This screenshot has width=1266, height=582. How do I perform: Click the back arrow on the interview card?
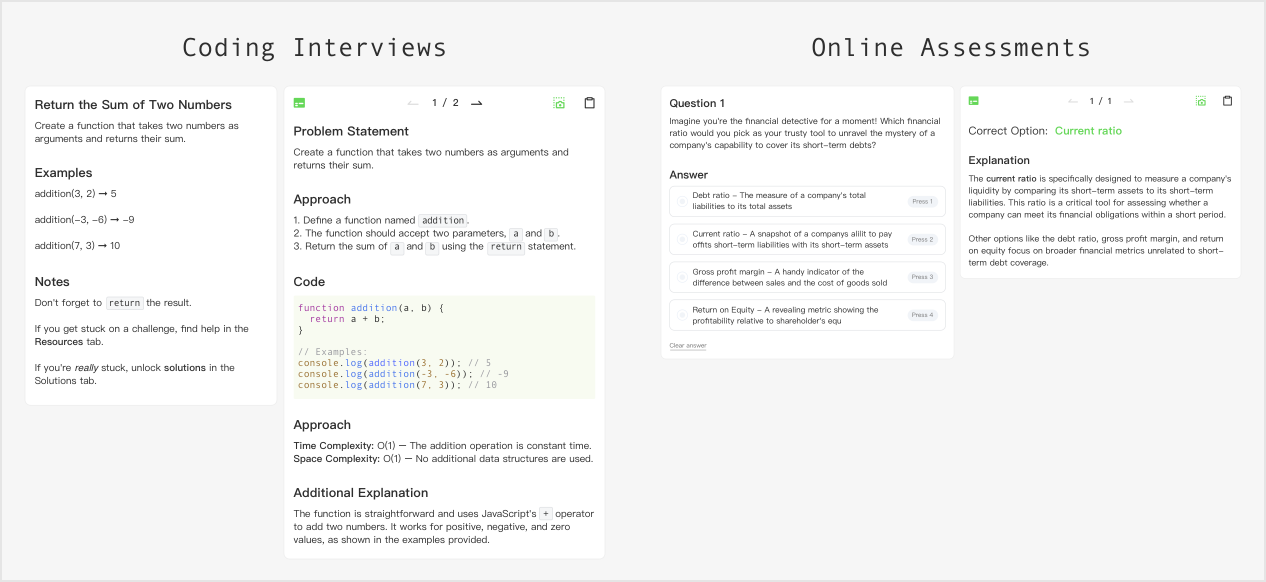click(413, 101)
